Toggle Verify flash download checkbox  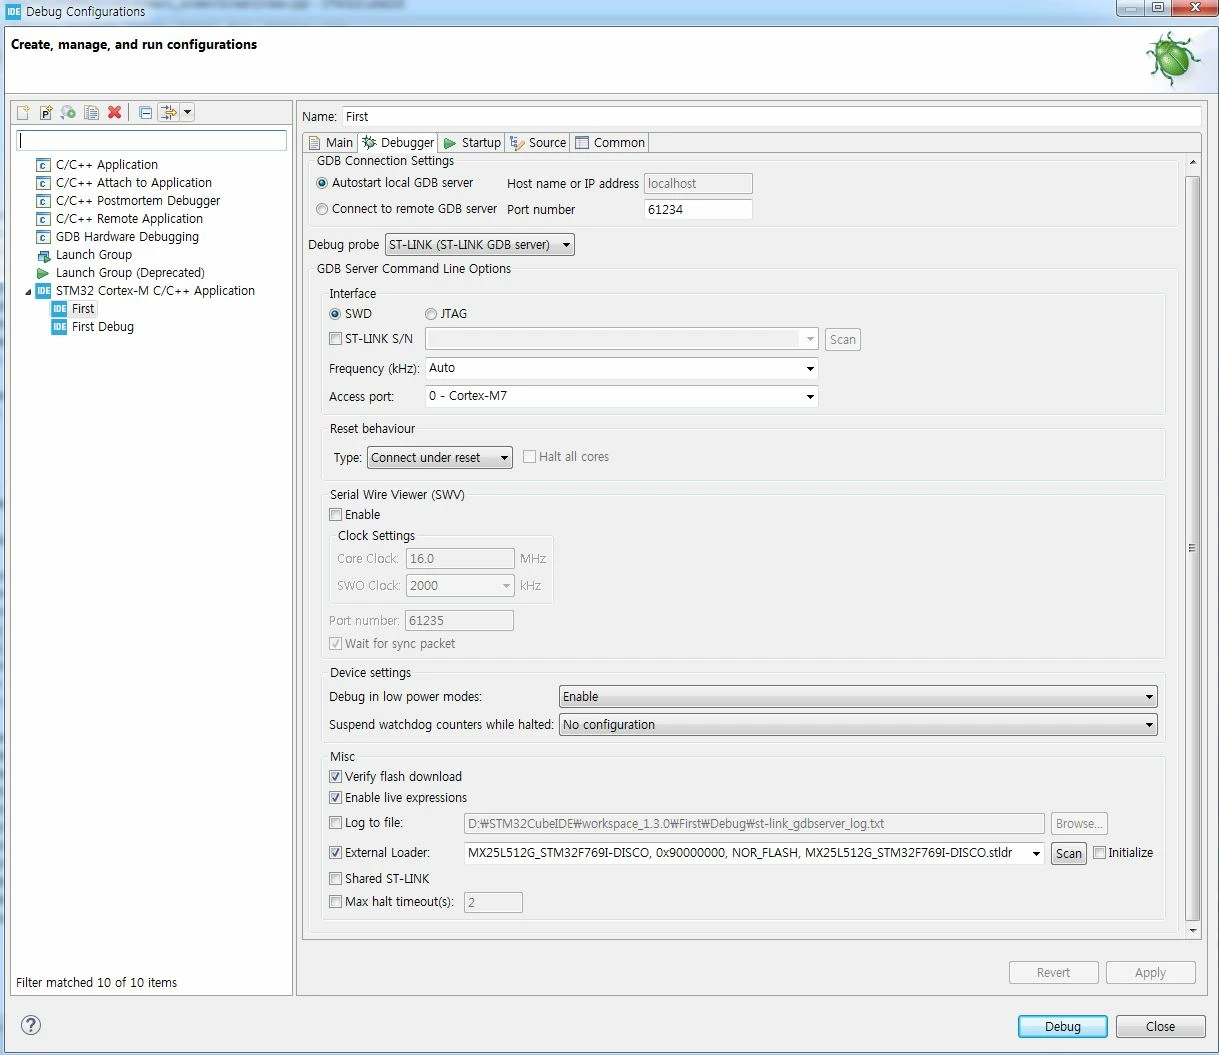(x=336, y=777)
